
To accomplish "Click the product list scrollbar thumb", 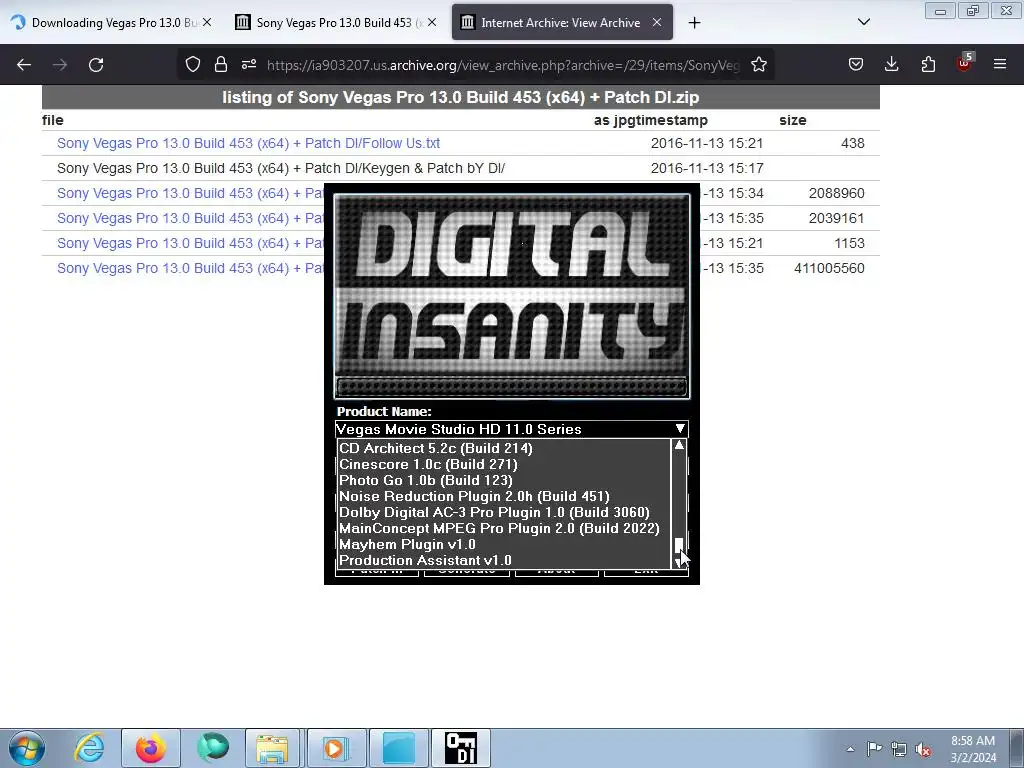I will 679,545.
